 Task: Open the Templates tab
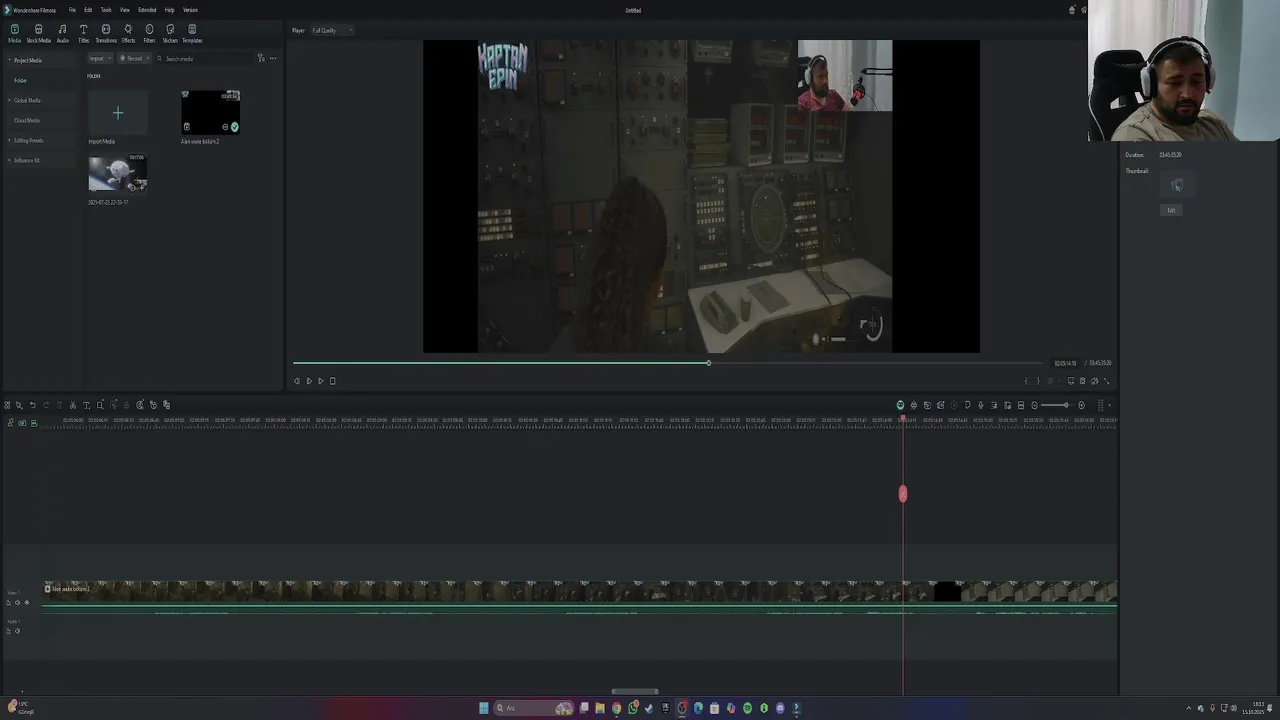pos(192,33)
